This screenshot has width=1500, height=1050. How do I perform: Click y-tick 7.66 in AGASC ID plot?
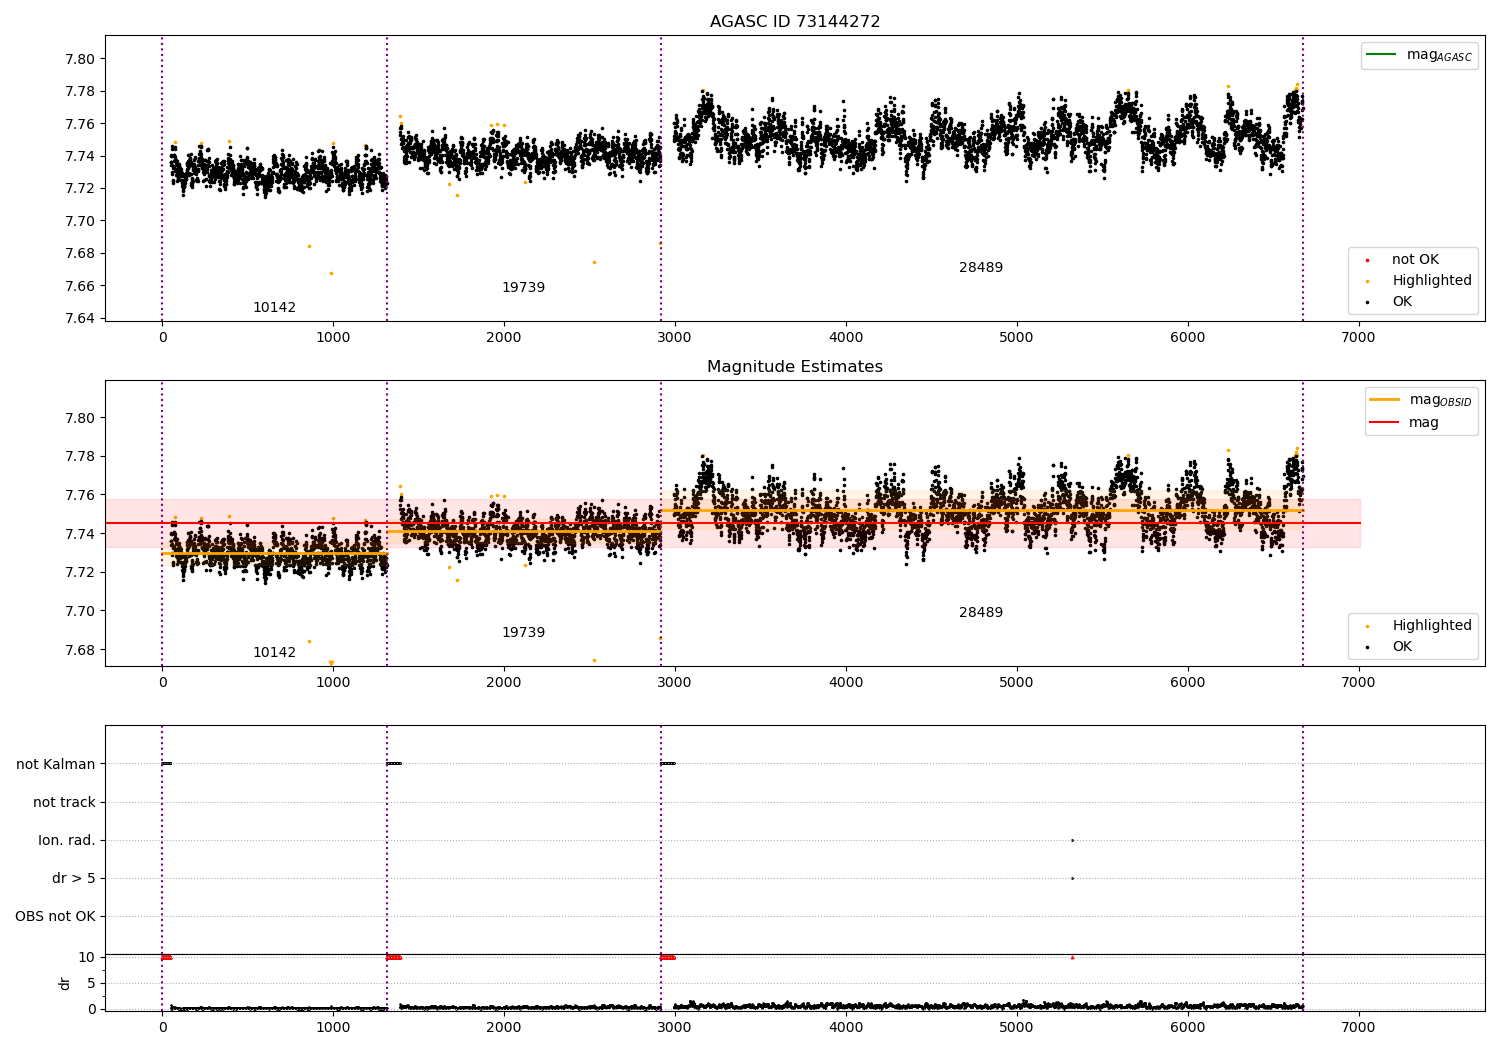point(81,286)
